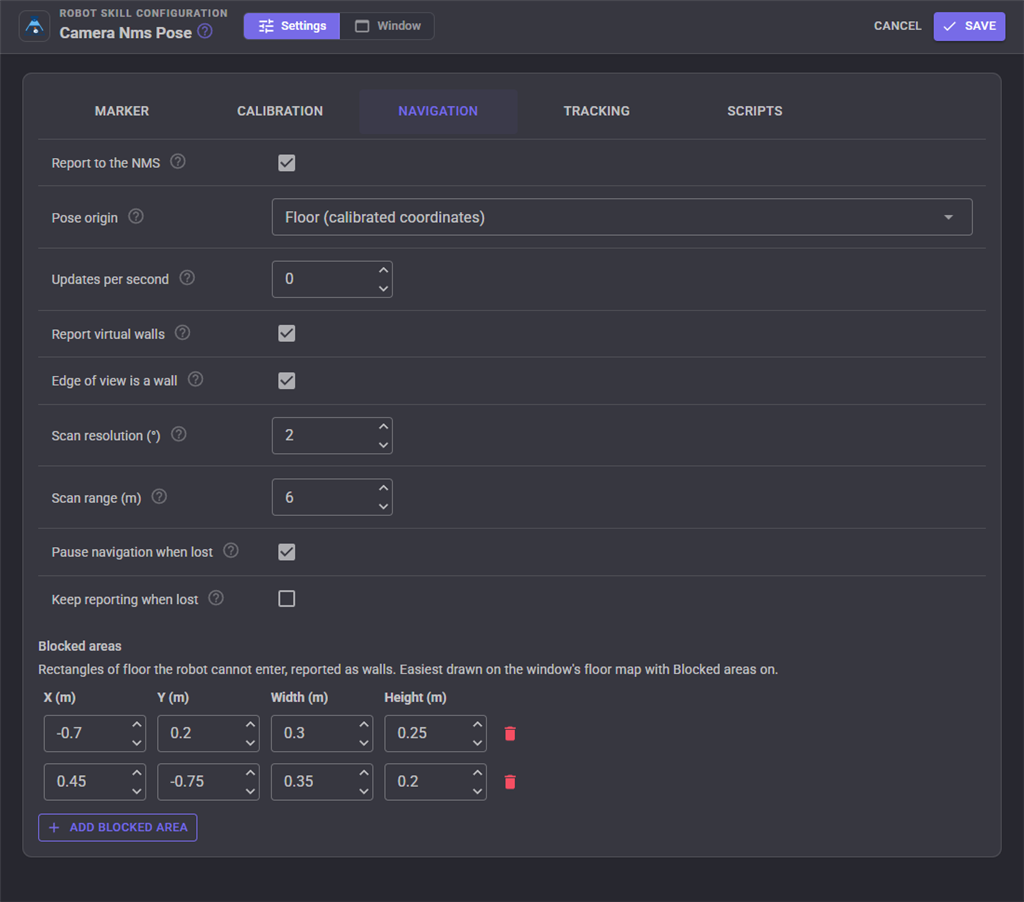
Task: Open help icon for Updates per second
Action: (x=187, y=278)
